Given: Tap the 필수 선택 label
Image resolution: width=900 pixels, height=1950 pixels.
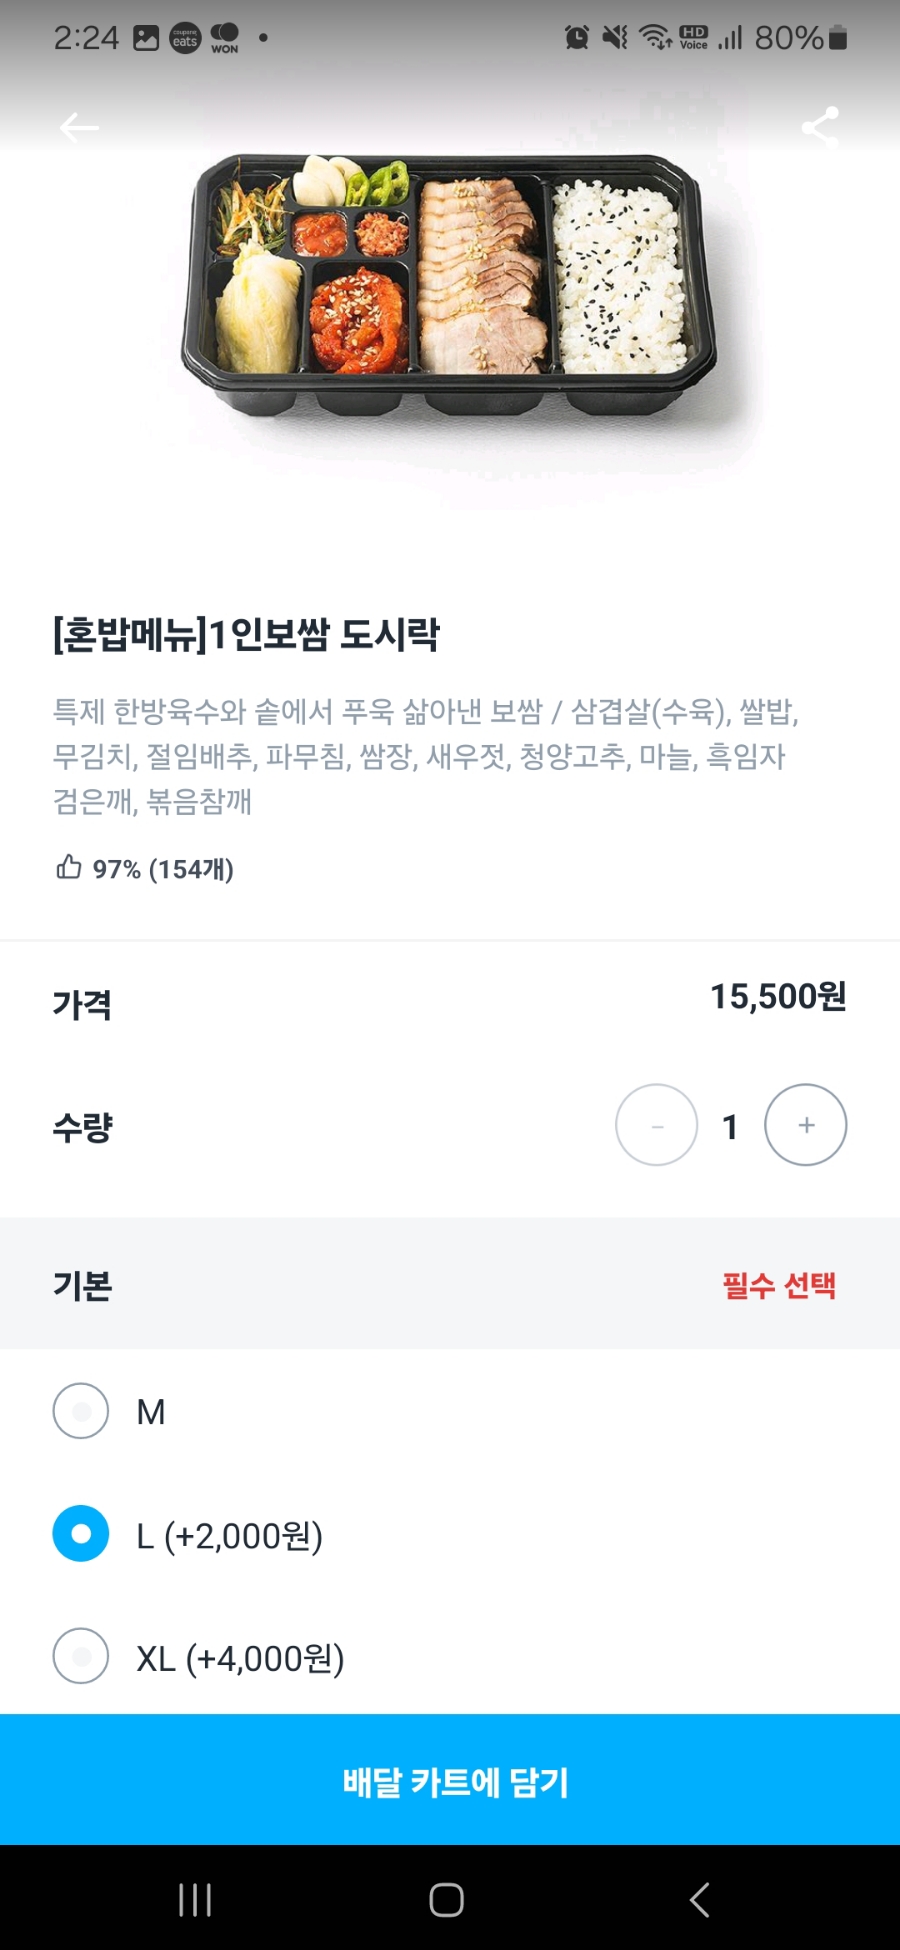Looking at the screenshot, I should click(x=779, y=1285).
